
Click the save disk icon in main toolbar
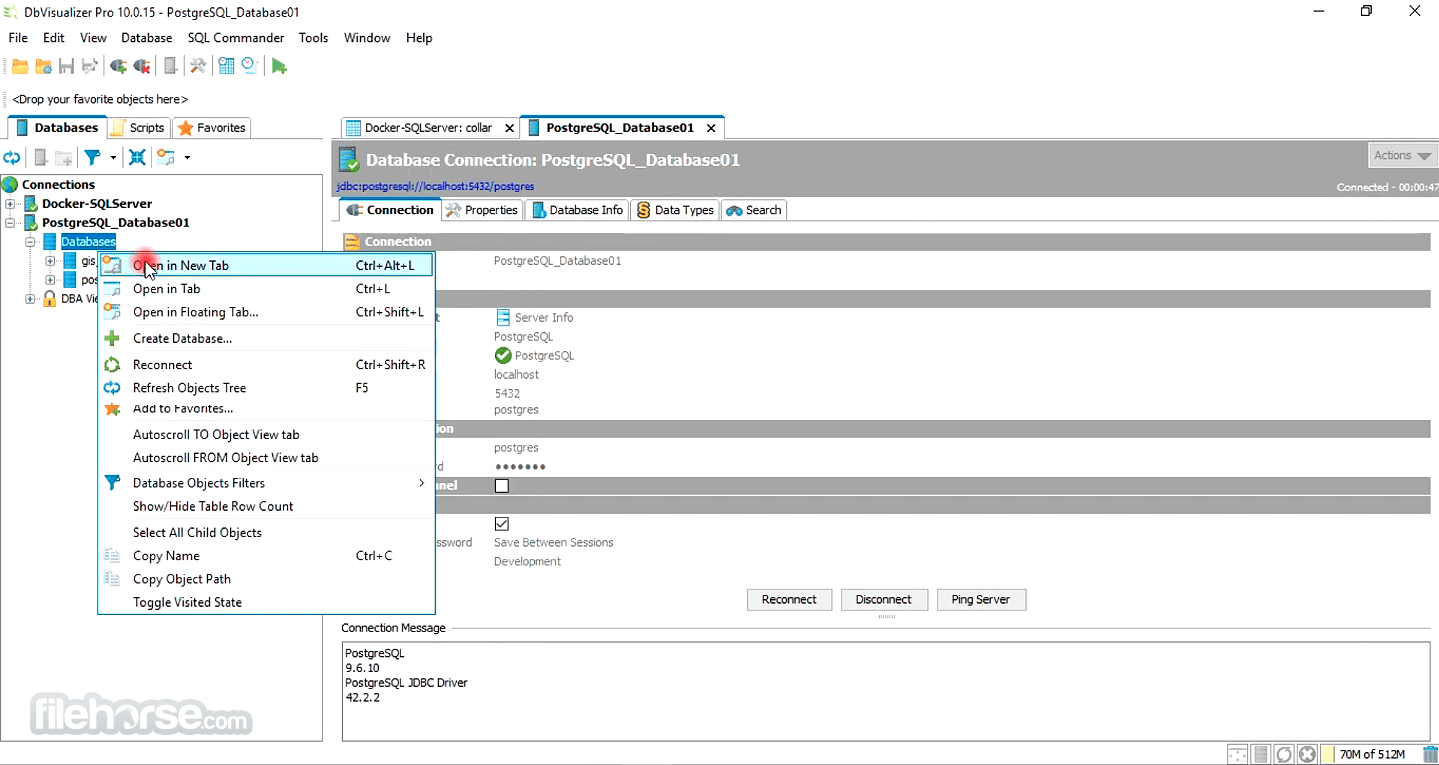(x=67, y=67)
